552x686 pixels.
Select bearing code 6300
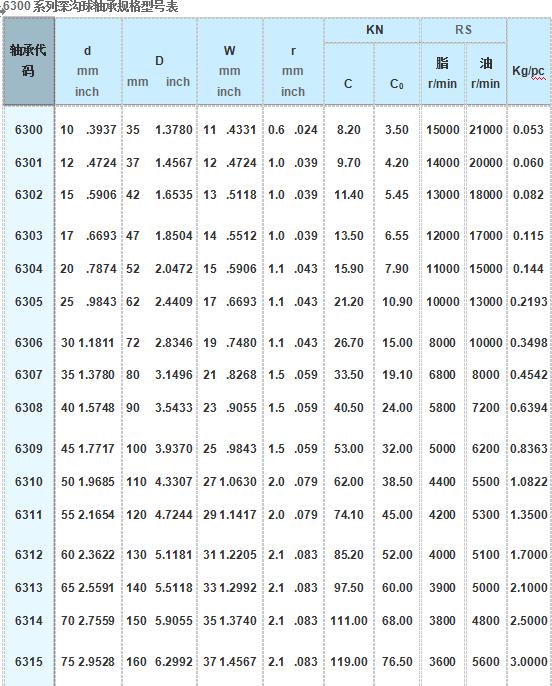point(28,130)
